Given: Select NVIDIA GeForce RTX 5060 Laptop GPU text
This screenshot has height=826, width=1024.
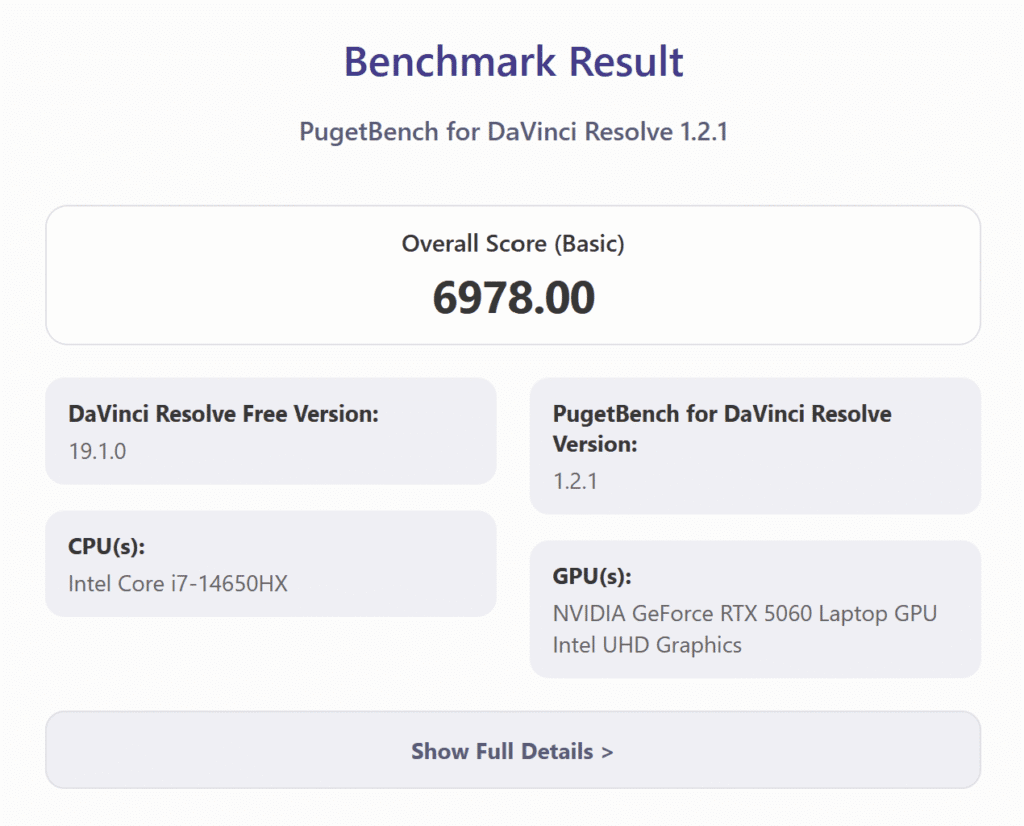Looking at the screenshot, I should [744, 613].
